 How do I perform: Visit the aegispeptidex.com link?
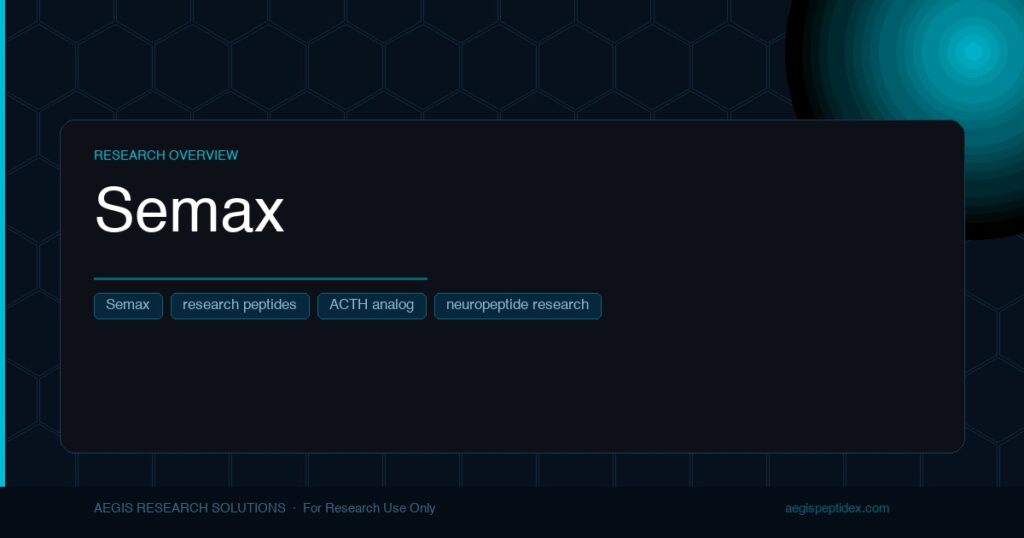837,508
